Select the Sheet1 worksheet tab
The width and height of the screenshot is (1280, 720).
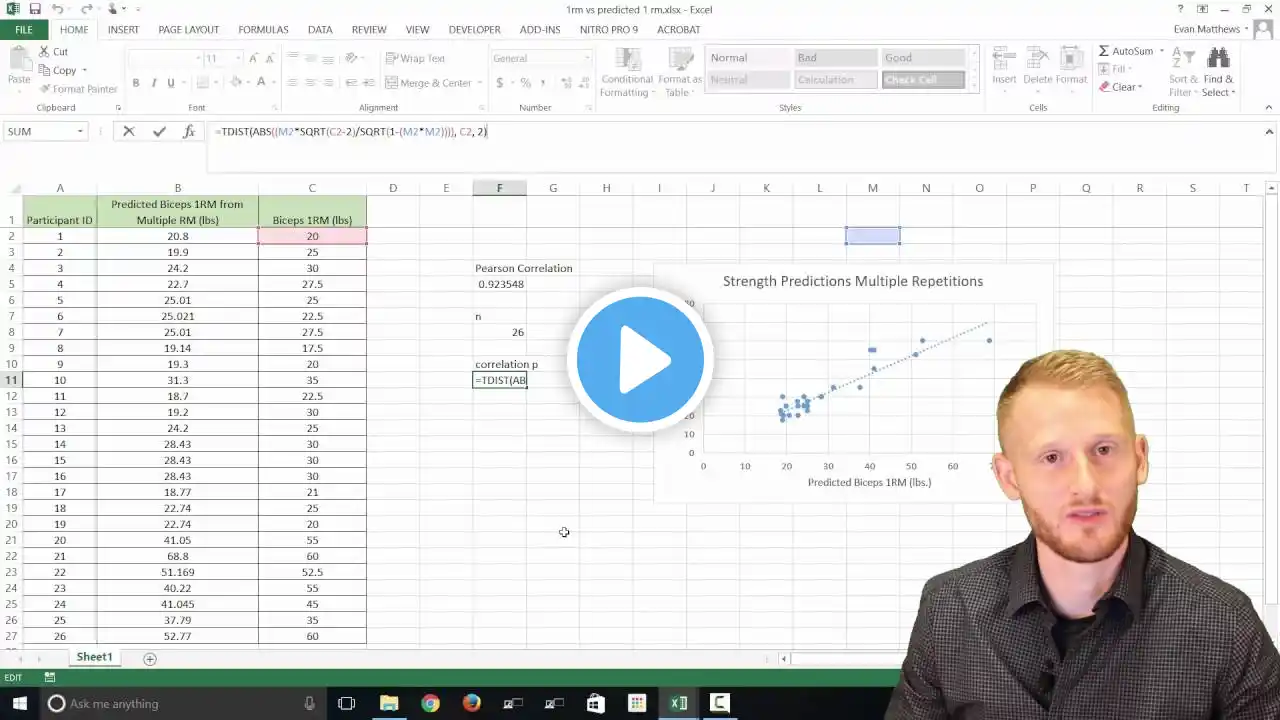[x=95, y=657]
